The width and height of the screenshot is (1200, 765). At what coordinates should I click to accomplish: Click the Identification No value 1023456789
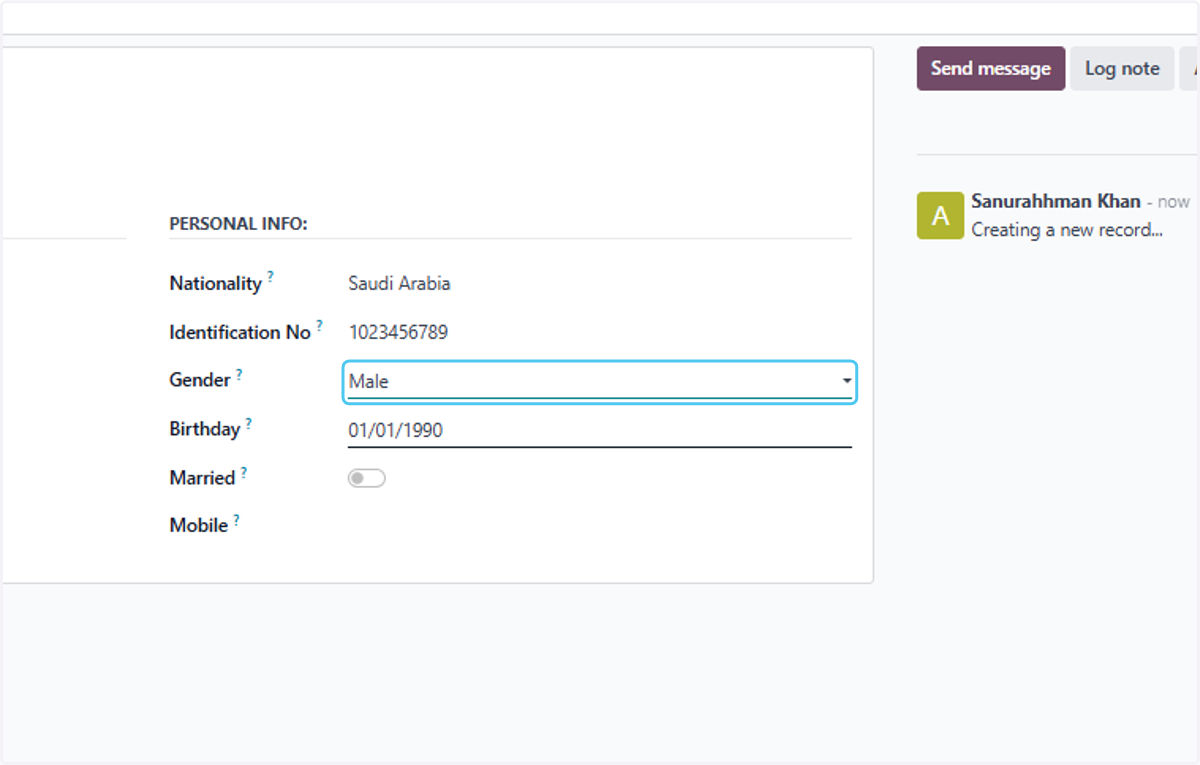398,332
